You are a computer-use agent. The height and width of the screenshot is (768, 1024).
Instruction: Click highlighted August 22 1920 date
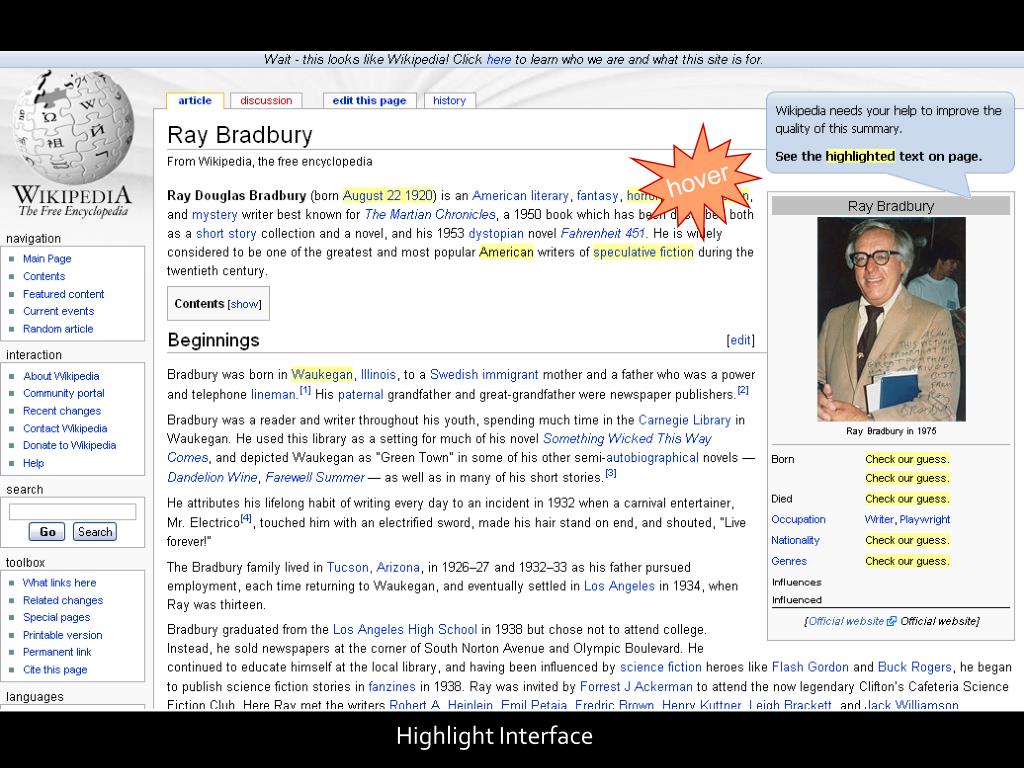coord(388,195)
